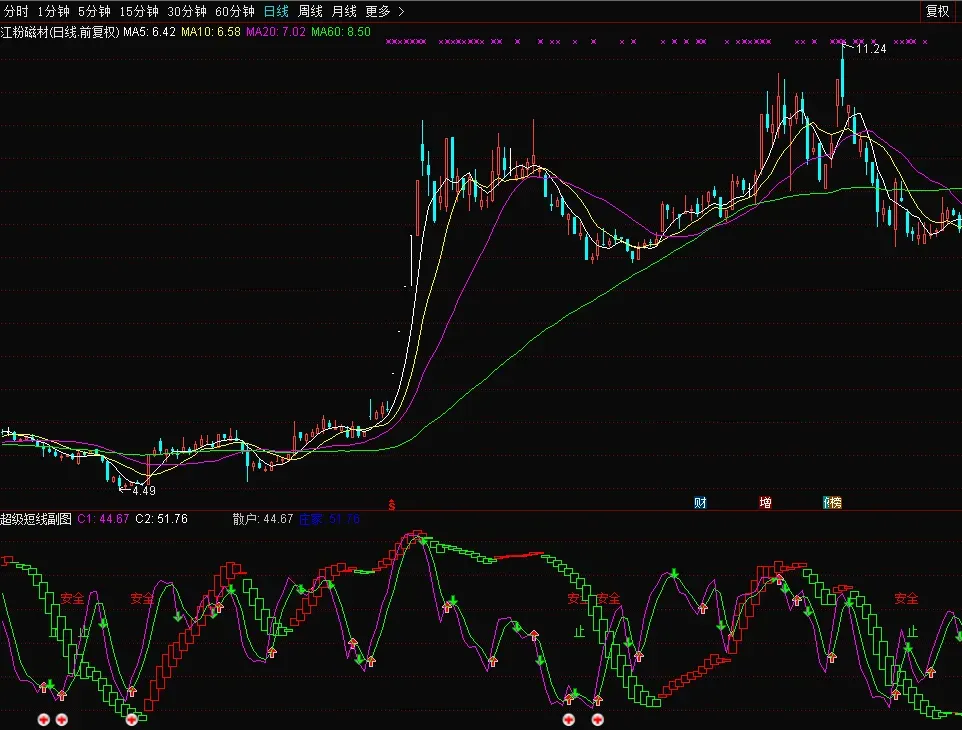This screenshot has width=962, height=730.
Task: Click the C2: 51.76 value
Action: click(x=161, y=519)
